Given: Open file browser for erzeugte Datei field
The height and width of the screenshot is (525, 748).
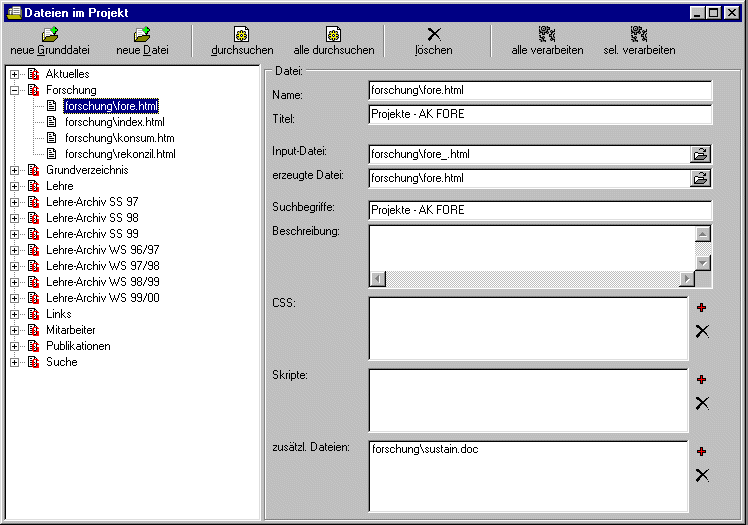Looking at the screenshot, I should coord(700,178).
